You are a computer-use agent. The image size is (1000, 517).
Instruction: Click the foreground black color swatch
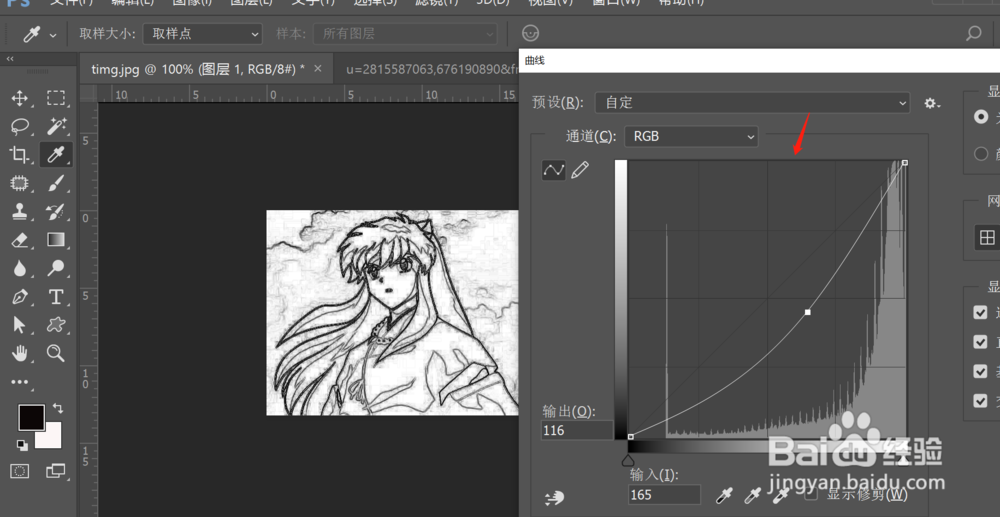31,418
